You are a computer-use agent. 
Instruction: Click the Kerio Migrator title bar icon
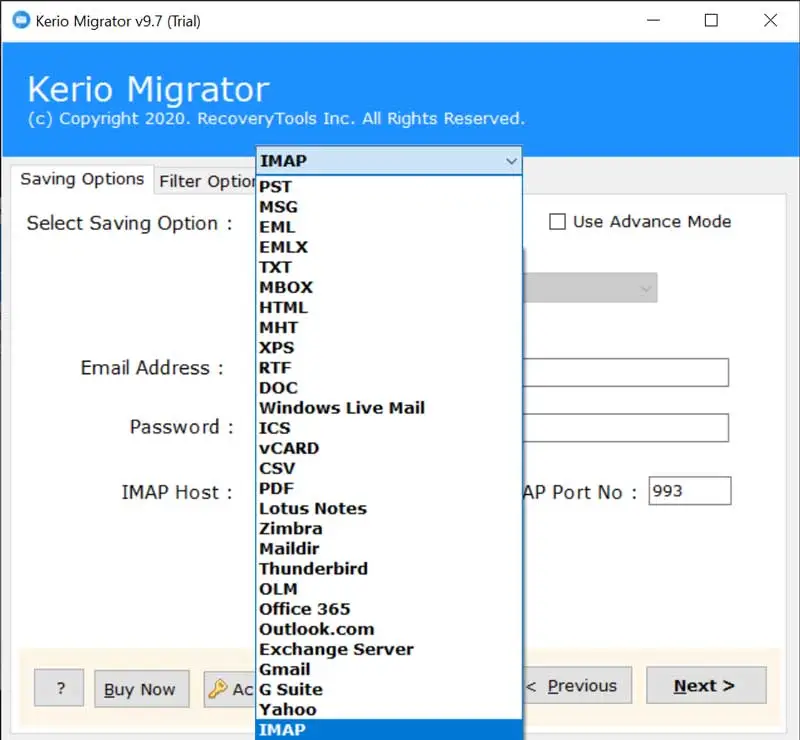(x=19, y=21)
